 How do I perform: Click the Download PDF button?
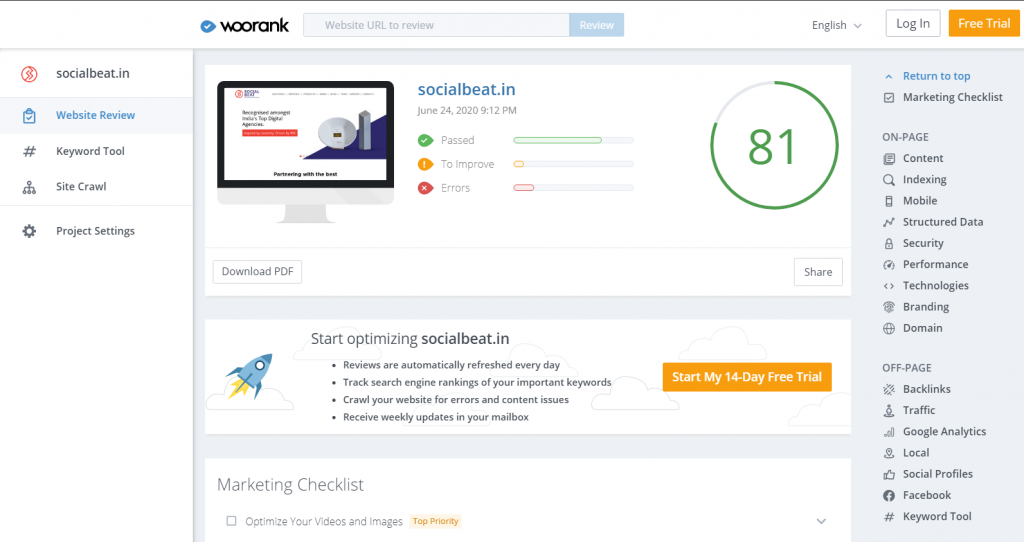coord(257,272)
